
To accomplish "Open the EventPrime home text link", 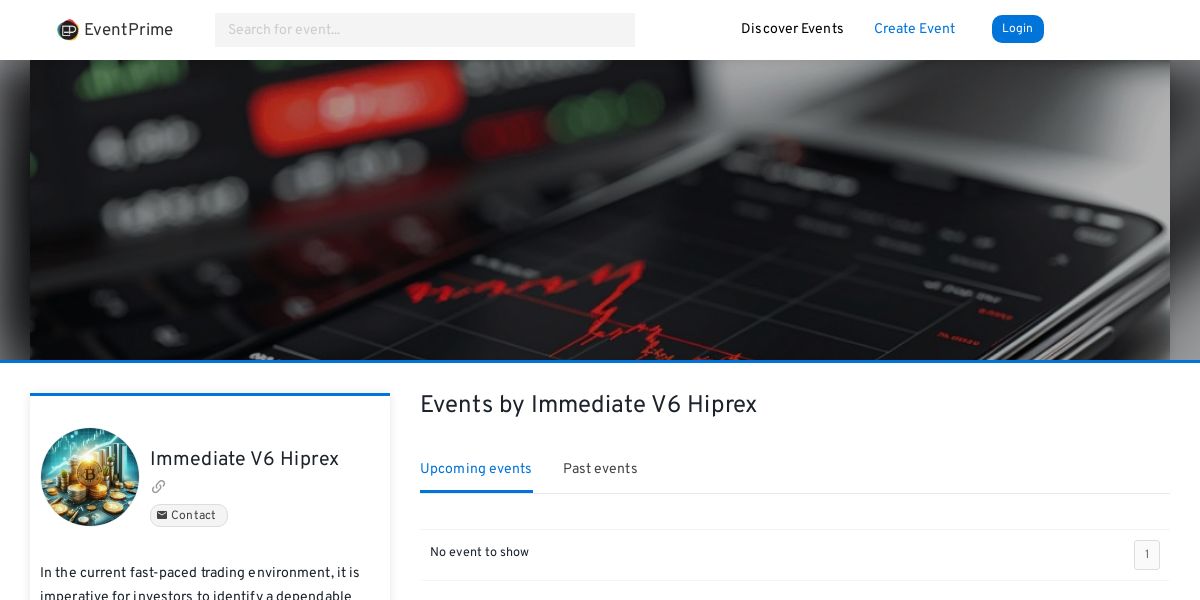I will pyautogui.click(x=128, y=30).
